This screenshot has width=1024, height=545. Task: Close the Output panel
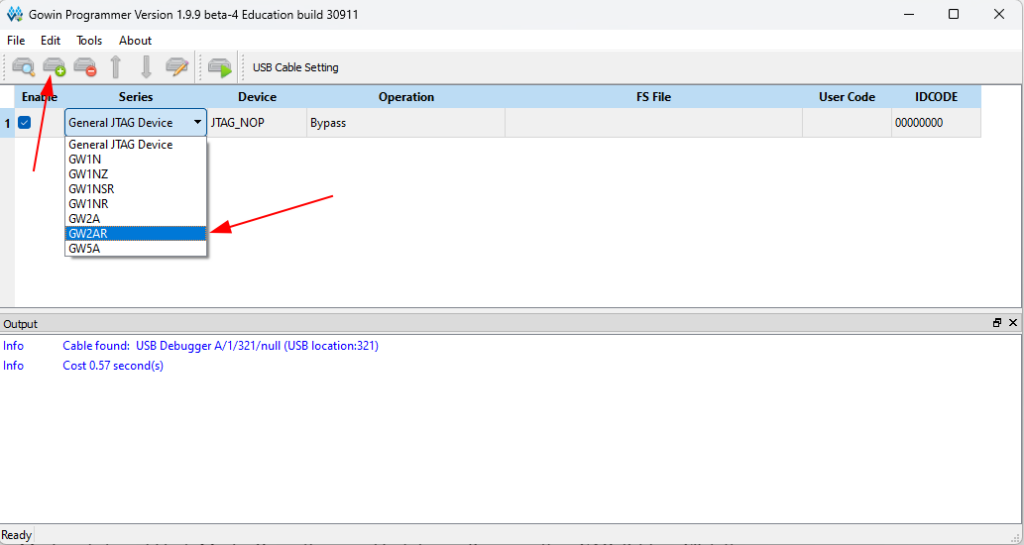[1013, 323]
